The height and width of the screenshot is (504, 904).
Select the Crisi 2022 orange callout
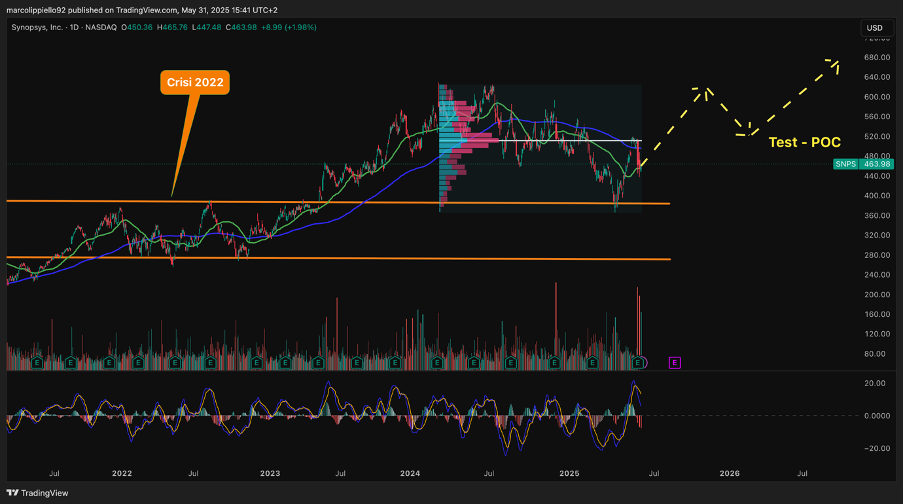coord(195,82)
